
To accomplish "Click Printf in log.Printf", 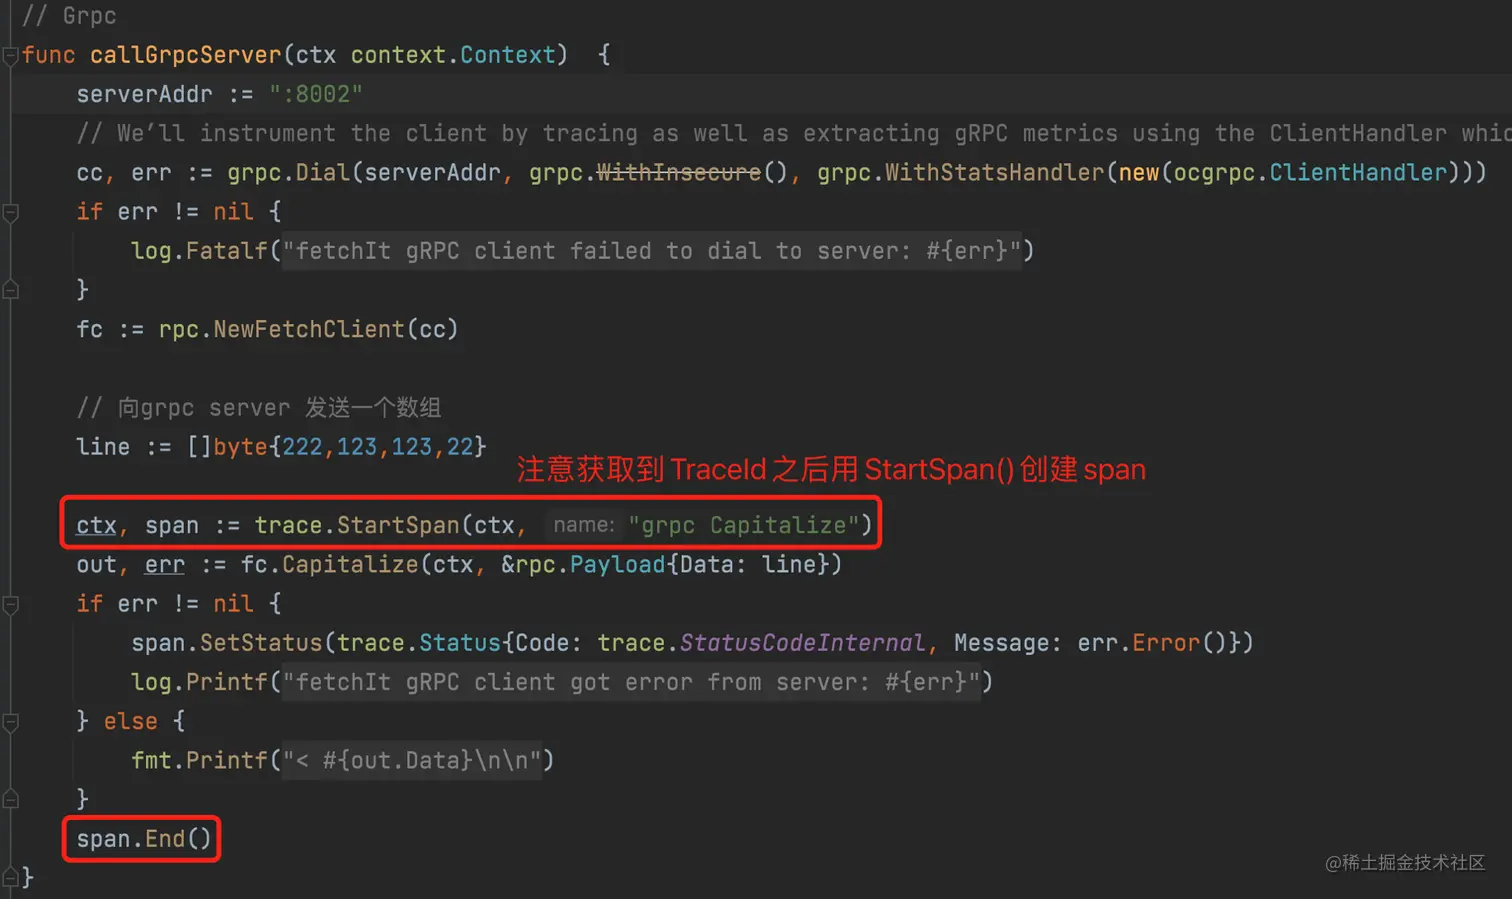I will [x=227, y=682].
